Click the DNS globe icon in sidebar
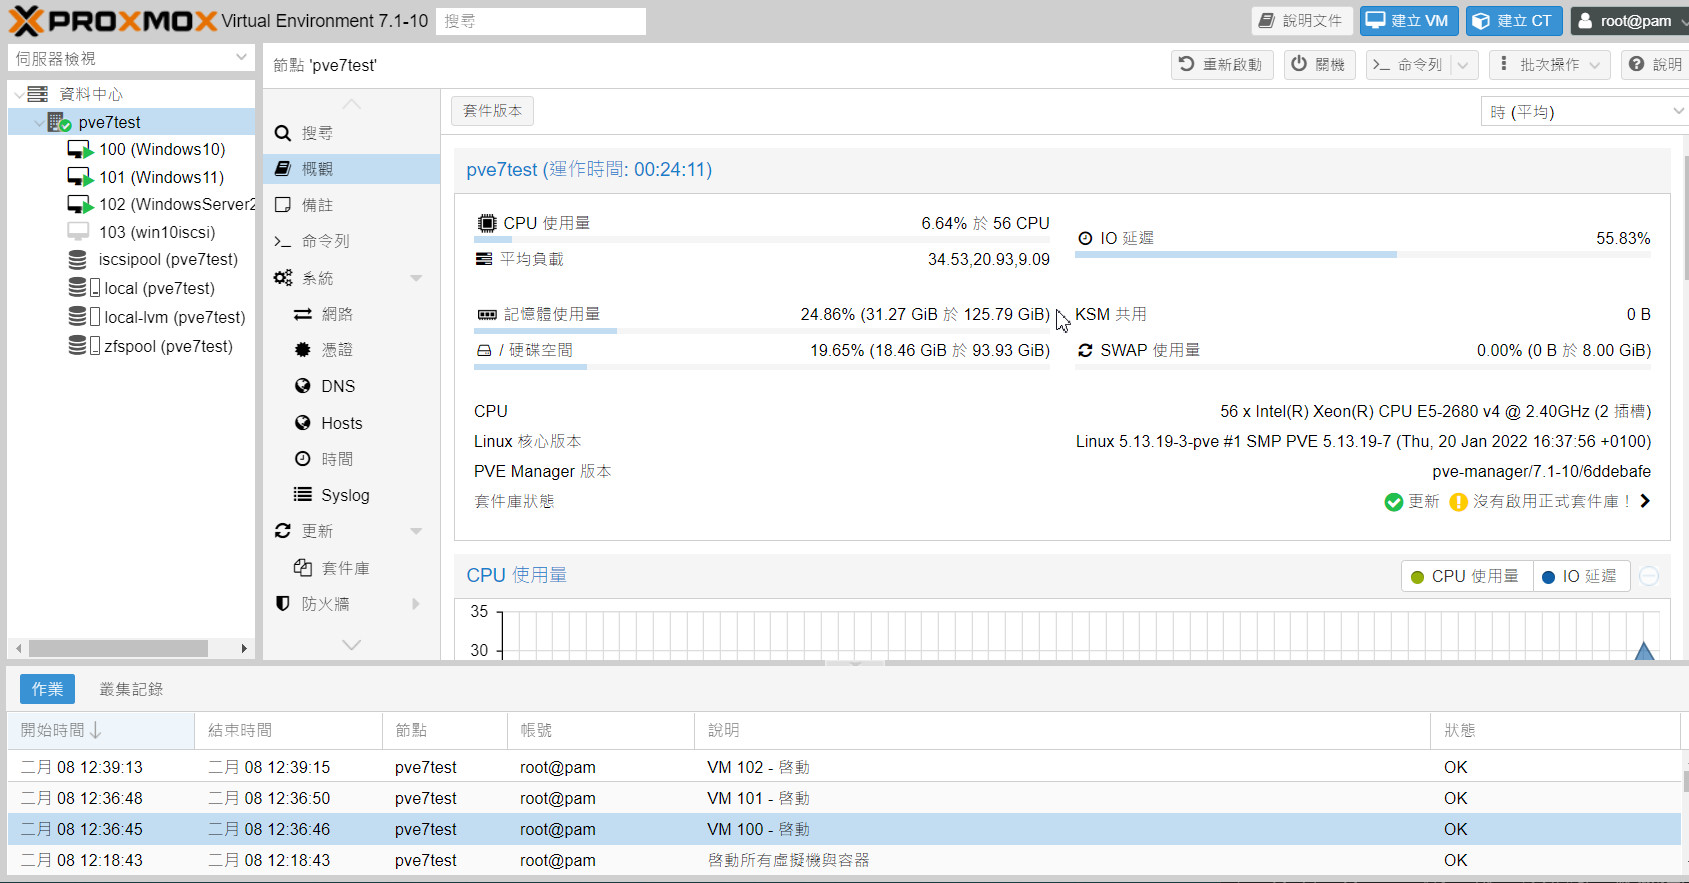The width and height of the screenshot is (1689, 883). coord(303,386)
